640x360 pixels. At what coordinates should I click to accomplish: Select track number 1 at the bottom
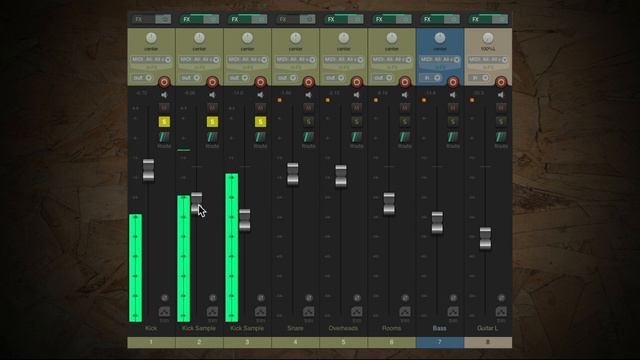click(151, 342)
